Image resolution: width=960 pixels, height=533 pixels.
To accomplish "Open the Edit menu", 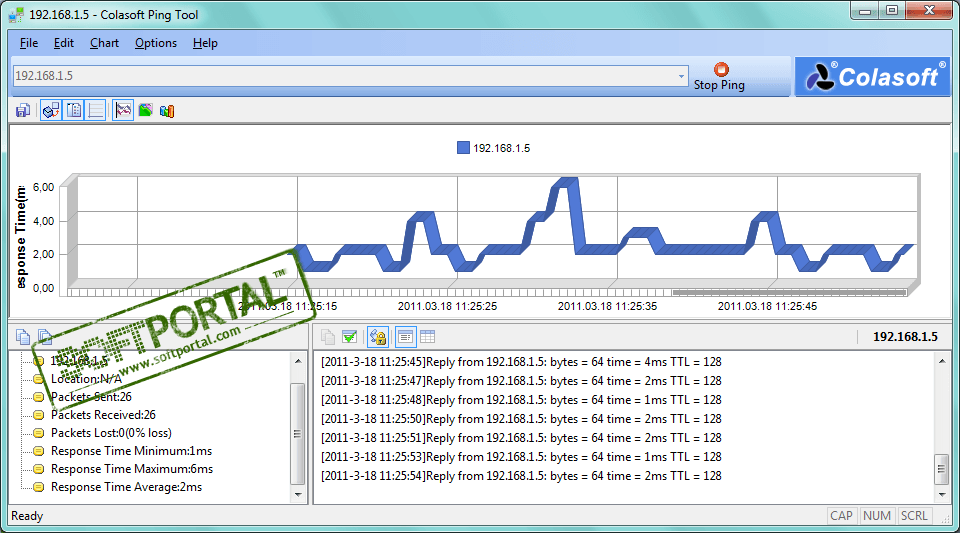I will click(64, 43).
